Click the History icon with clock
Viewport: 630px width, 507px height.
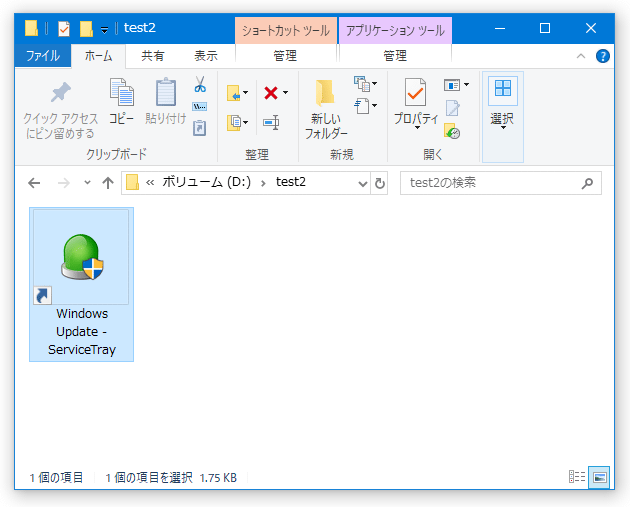coord(452,131)
